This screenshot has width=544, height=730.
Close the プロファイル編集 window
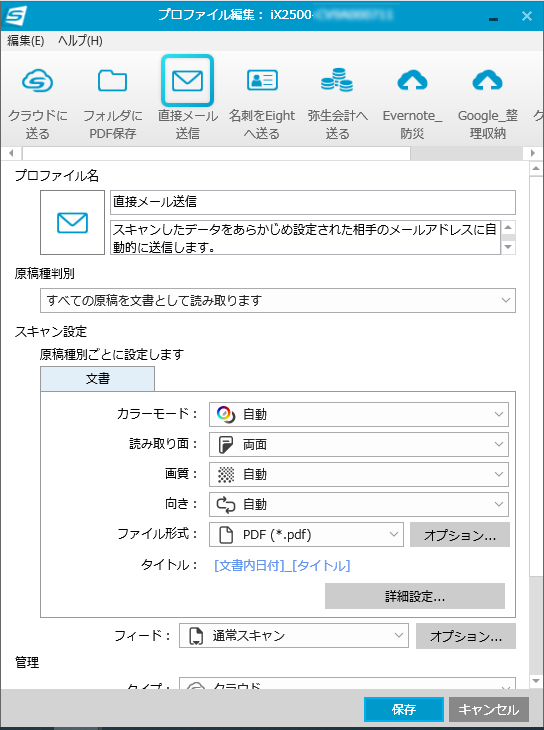(x=527, y=16)
